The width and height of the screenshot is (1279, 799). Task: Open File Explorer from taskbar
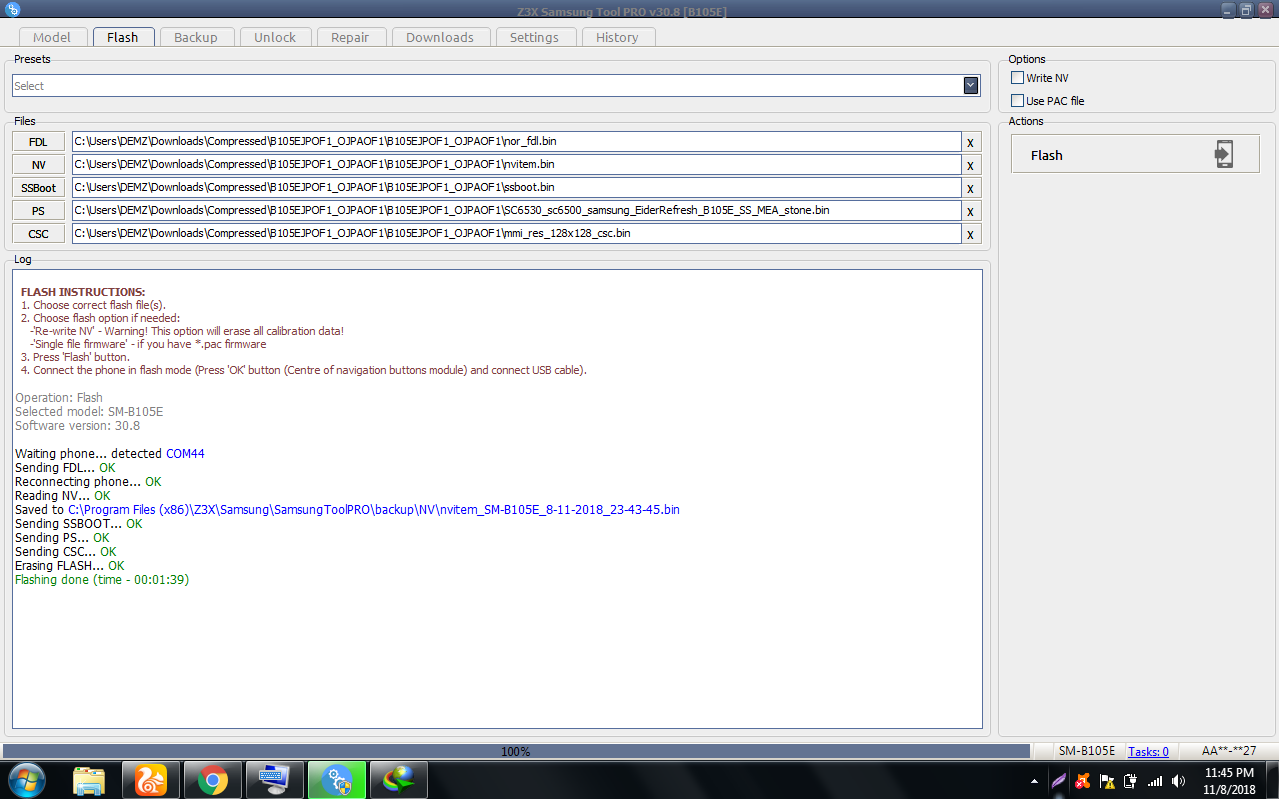pyautogui.click(x=89, y=780)
